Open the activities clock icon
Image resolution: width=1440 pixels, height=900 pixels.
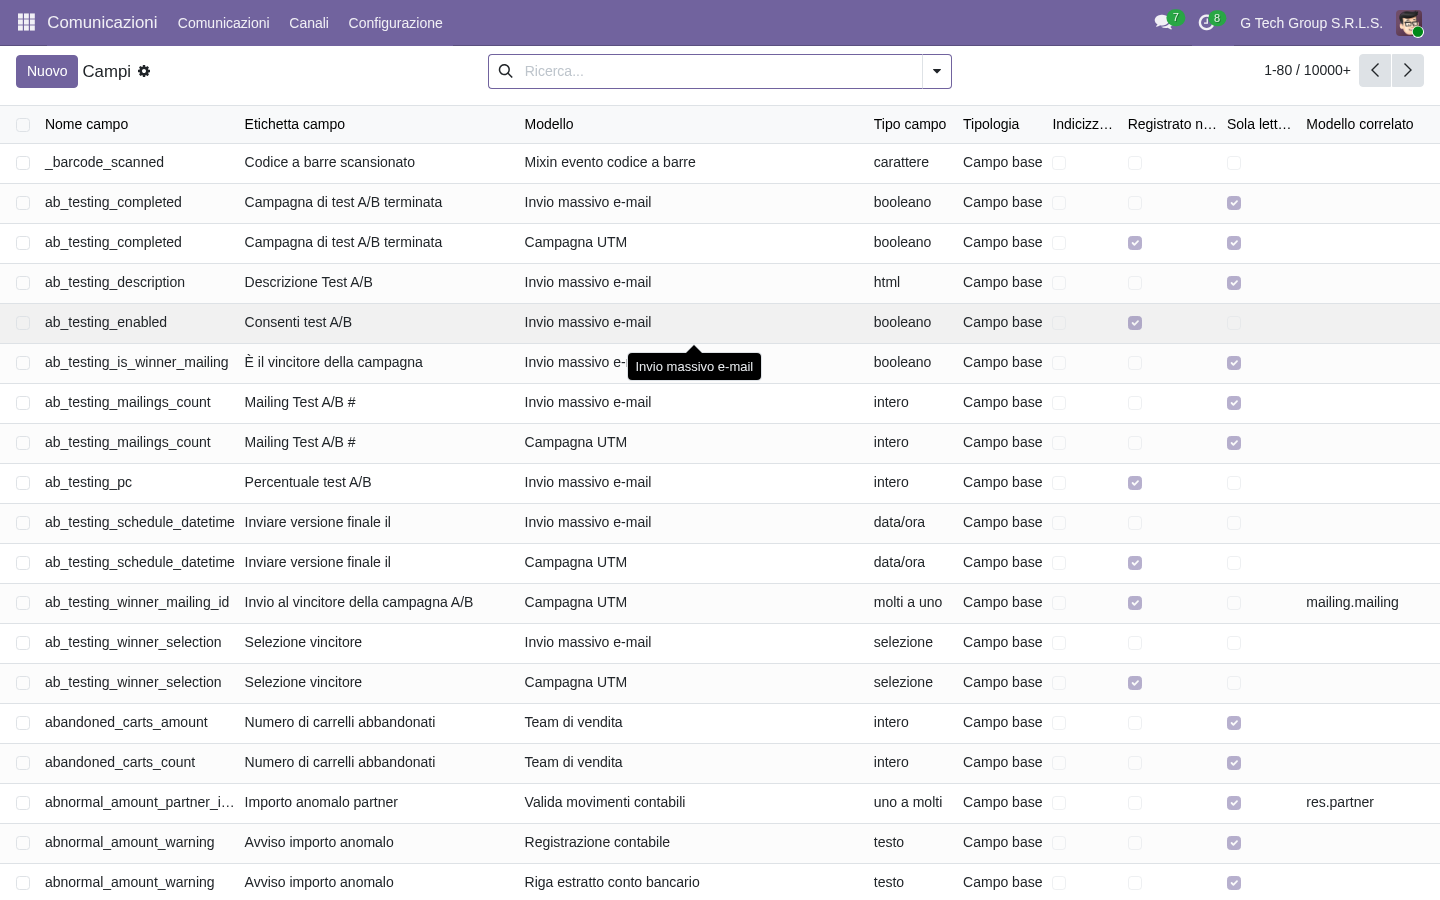click(1206, 22)
